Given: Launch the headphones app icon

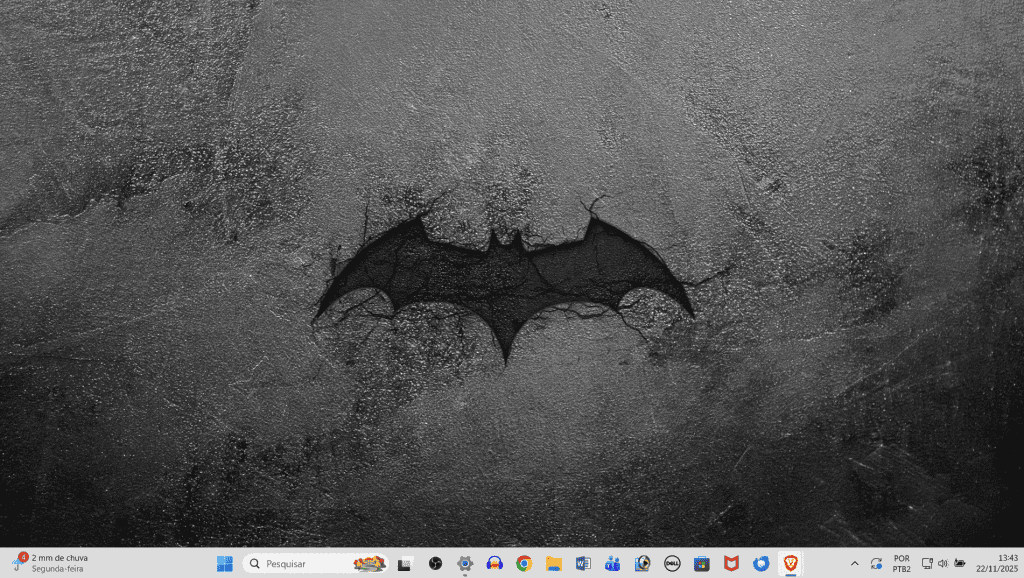Looking at the screenshot, I should (x=494, y=563).
